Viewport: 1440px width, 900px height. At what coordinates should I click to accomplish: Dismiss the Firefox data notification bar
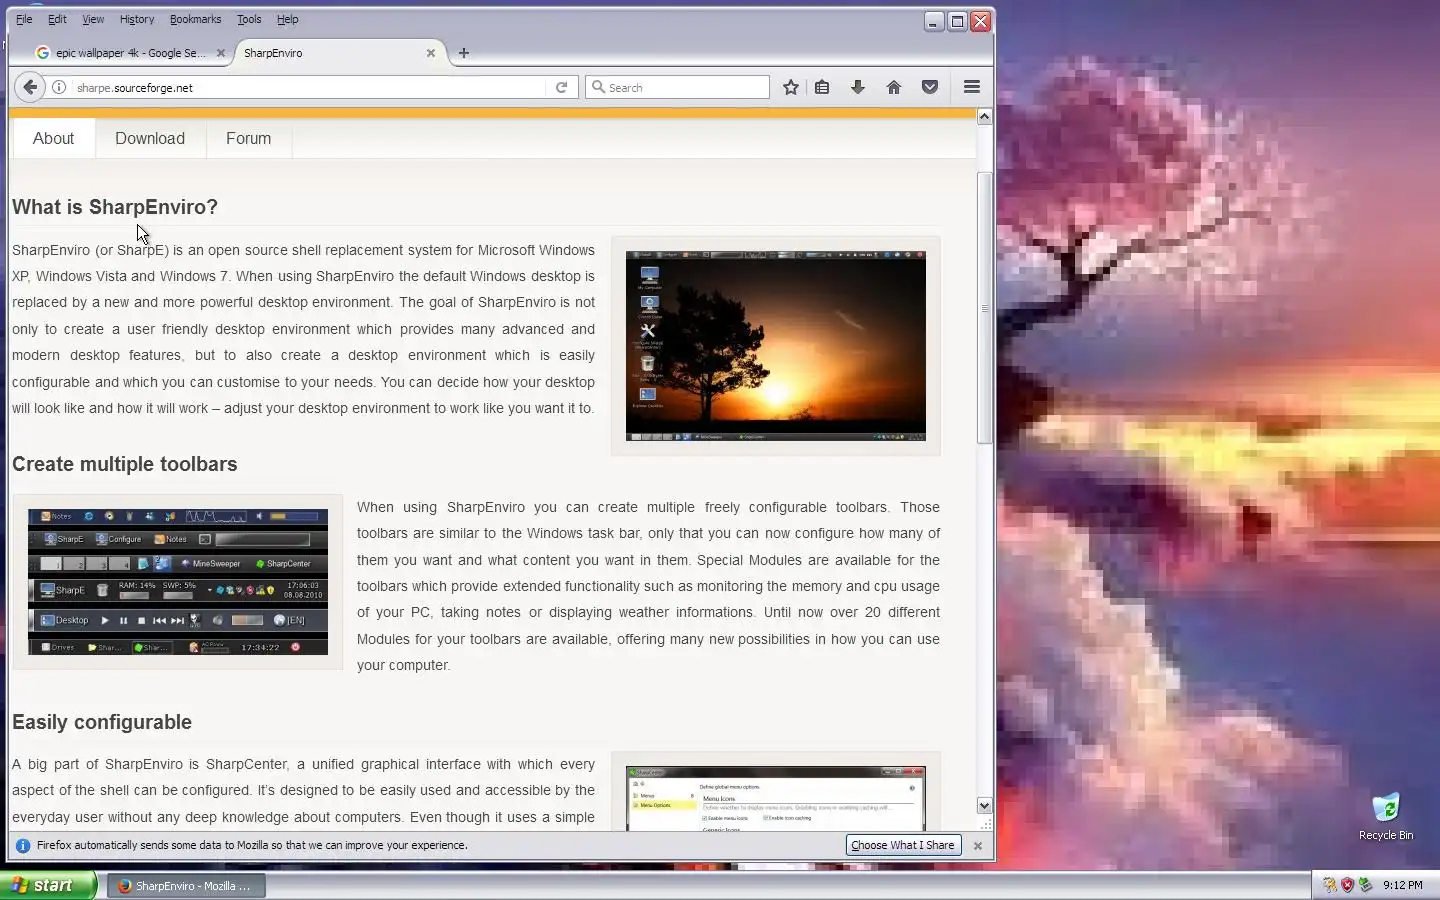pyautogui.click(x=978, y=846)
